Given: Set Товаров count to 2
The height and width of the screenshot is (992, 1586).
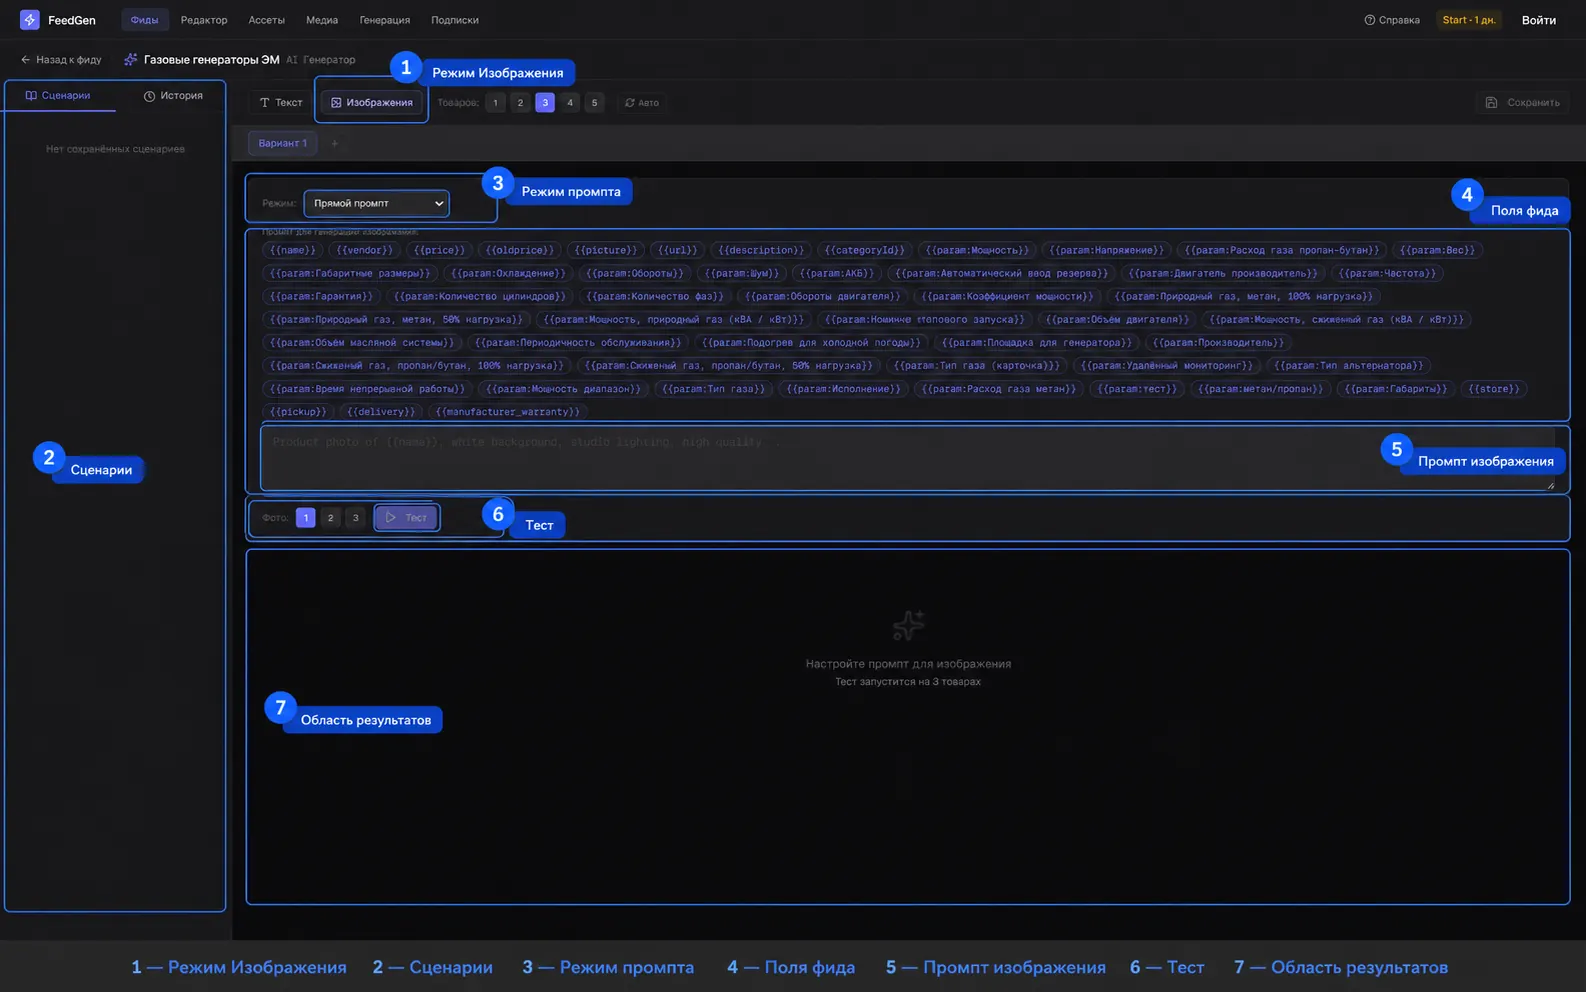Looking at the screenshot, I should [520, 103].
